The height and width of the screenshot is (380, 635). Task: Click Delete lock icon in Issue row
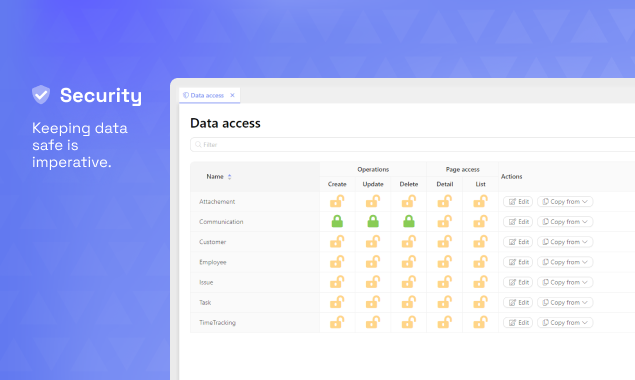point(409,282)
